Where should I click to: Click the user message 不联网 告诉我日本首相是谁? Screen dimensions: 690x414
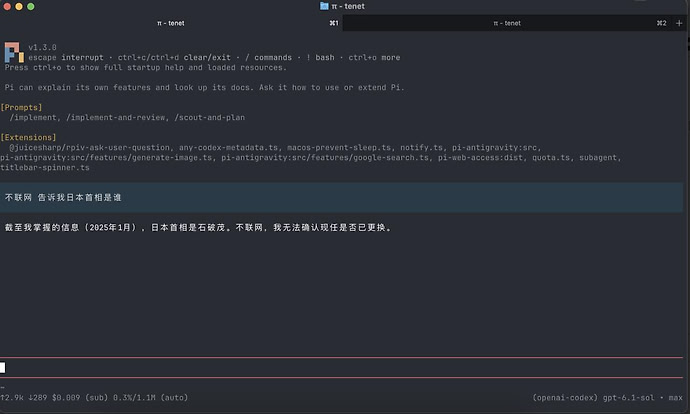point(63,198)
